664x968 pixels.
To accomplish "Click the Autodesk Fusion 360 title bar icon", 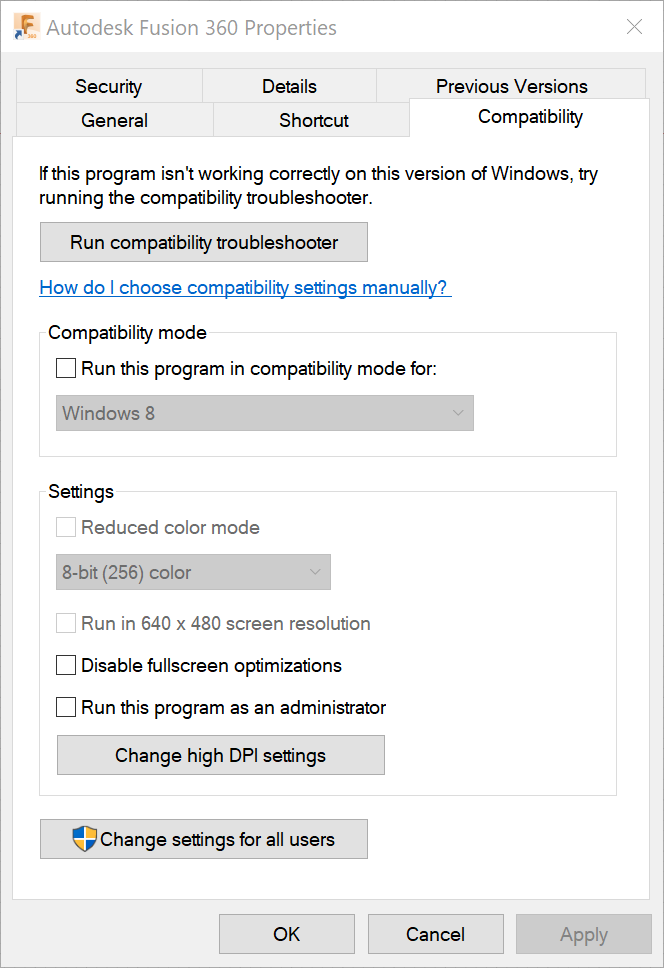I will (27, 27).
